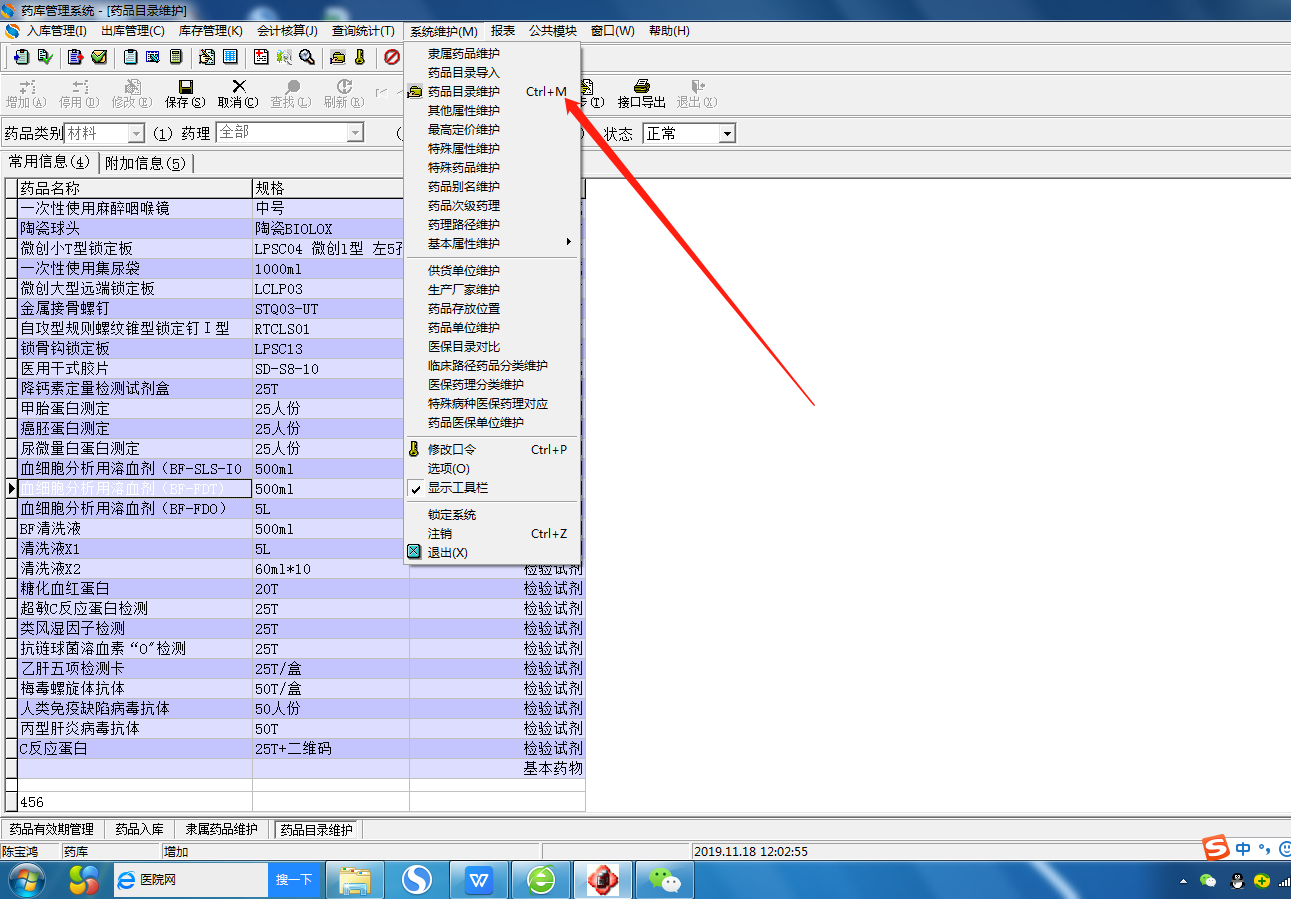Image resolution: width=1291 pixels, height=899 pixels.
Task: Toggle 显示工具栏 checked menu option
Action: (458, 488)
